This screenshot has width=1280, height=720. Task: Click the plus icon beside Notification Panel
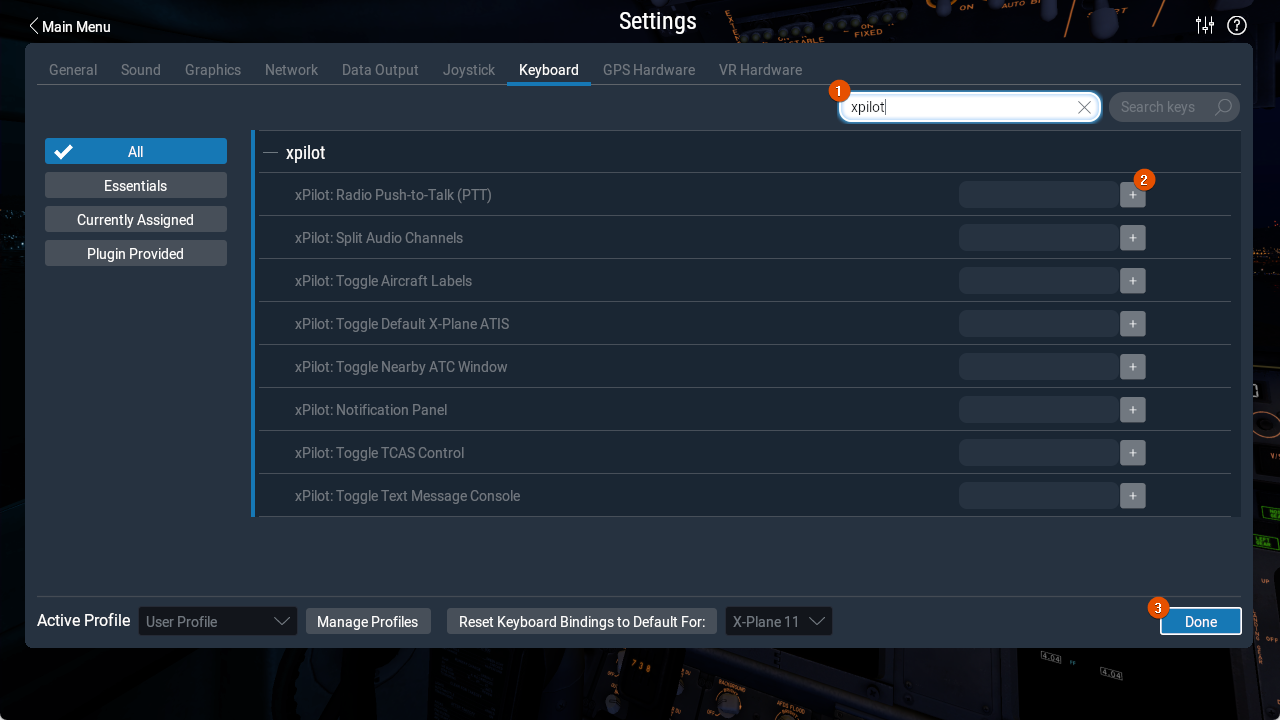tap(1132, 409)
